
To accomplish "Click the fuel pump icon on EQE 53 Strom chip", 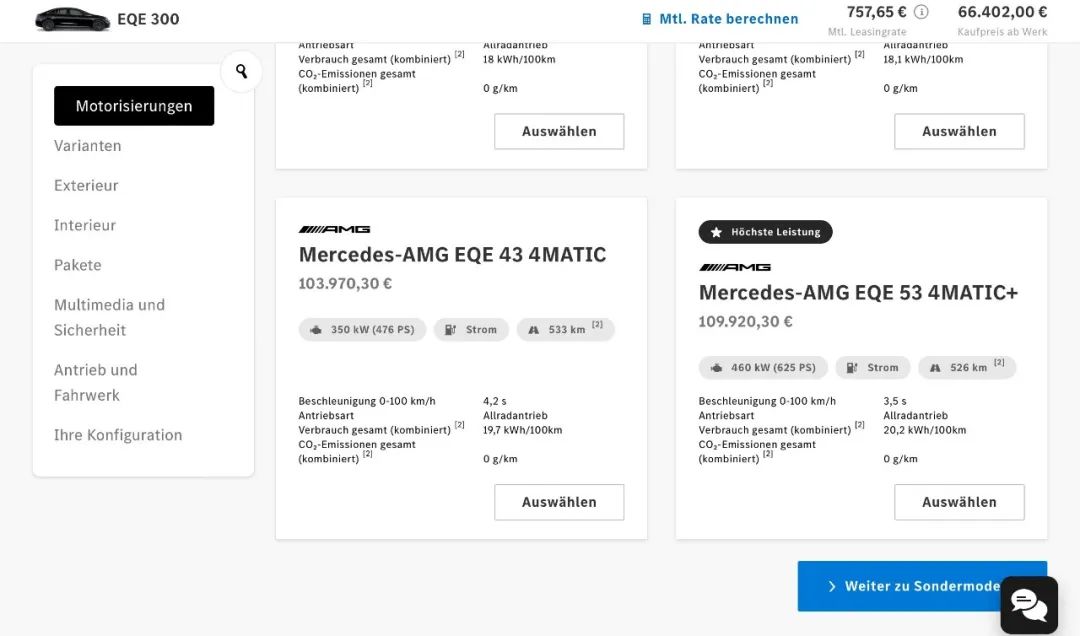I will point(852,368).
